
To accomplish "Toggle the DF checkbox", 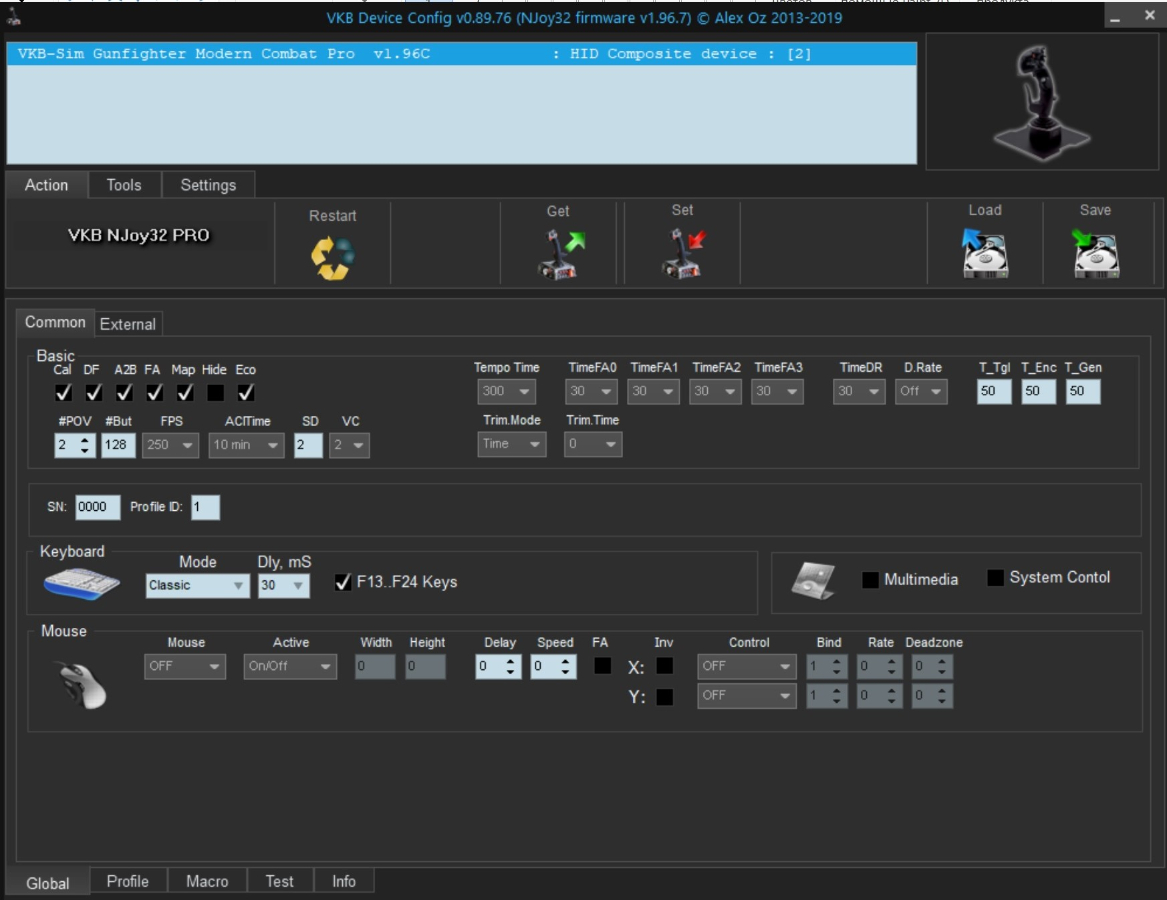I will [x=94, y=392].
